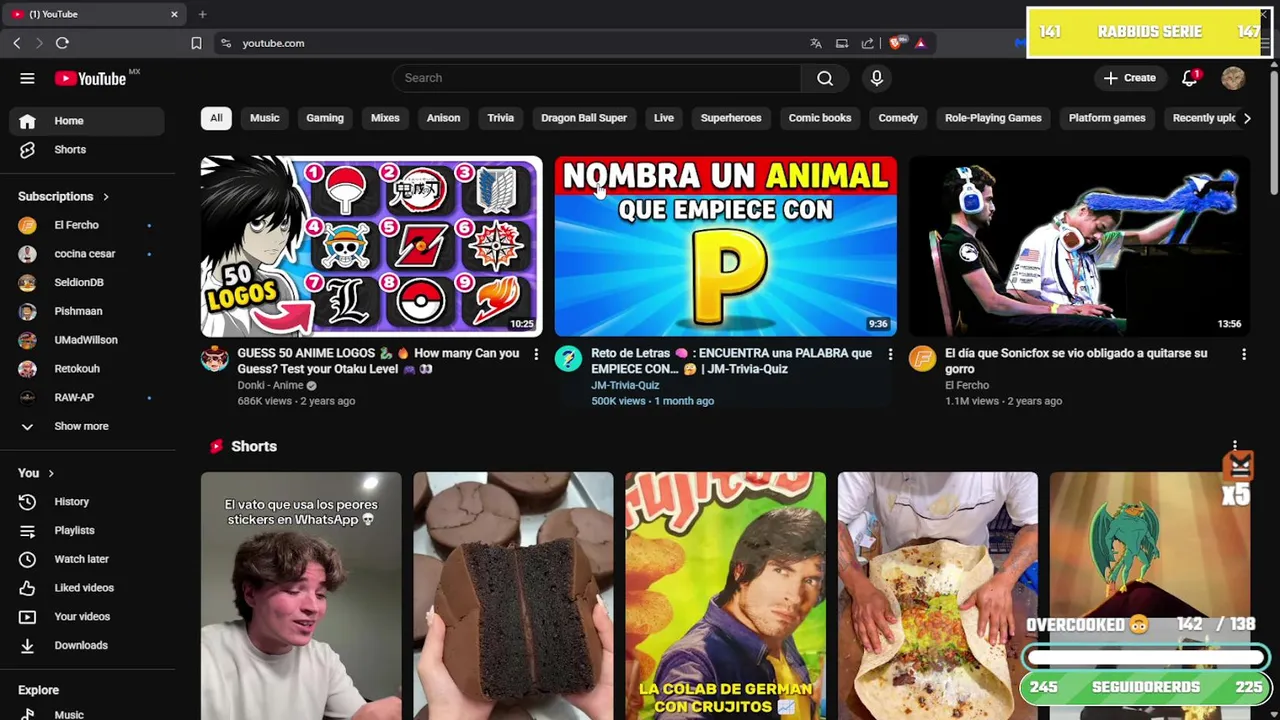The width and height of the screenshot is (1280, 720).
Task: Expand Subscriptions section chevron
Action: (x=105, y=197)
